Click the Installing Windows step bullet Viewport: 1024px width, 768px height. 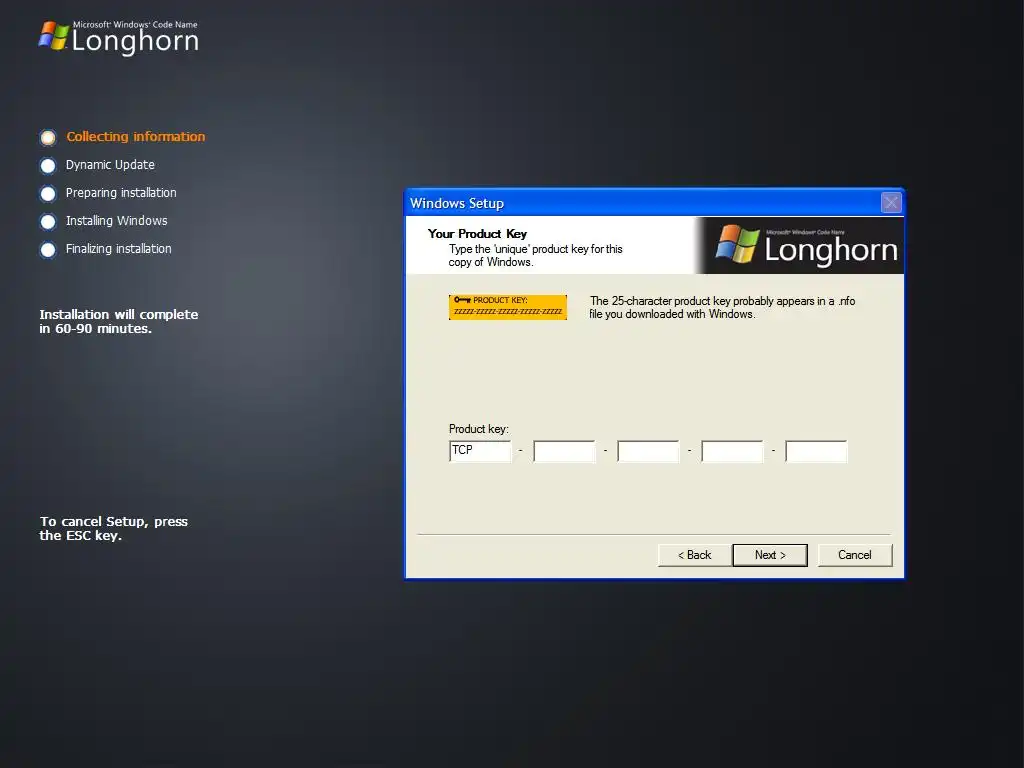pyautogui.click(x=48, y=222)
